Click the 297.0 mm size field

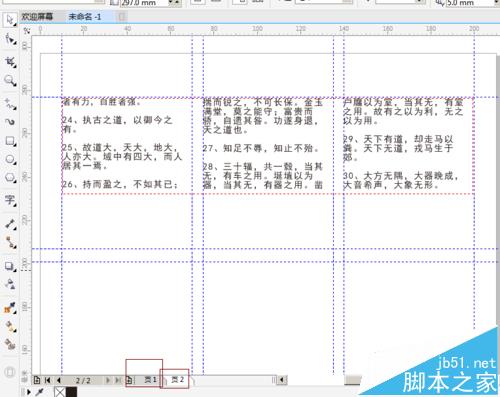144,3
